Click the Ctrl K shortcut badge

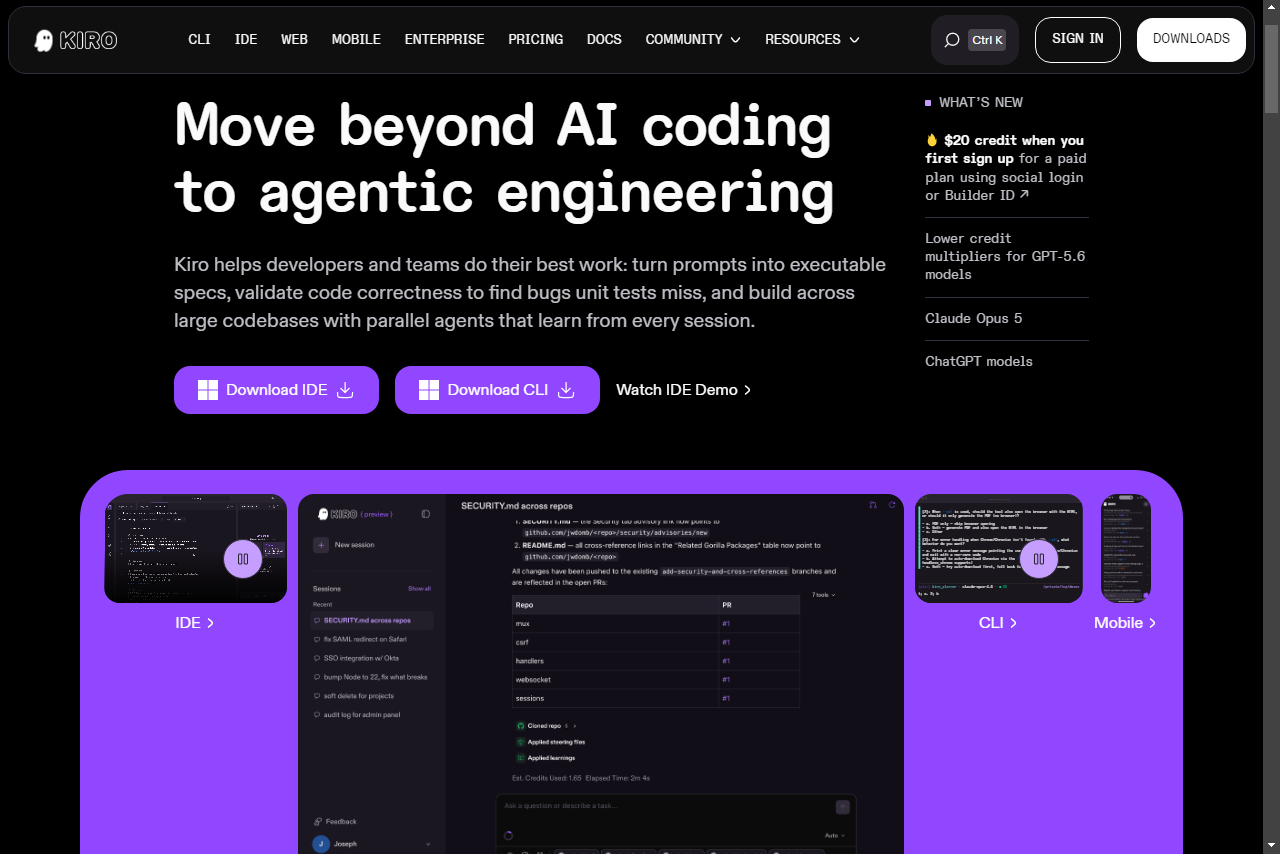coord(987,40)
